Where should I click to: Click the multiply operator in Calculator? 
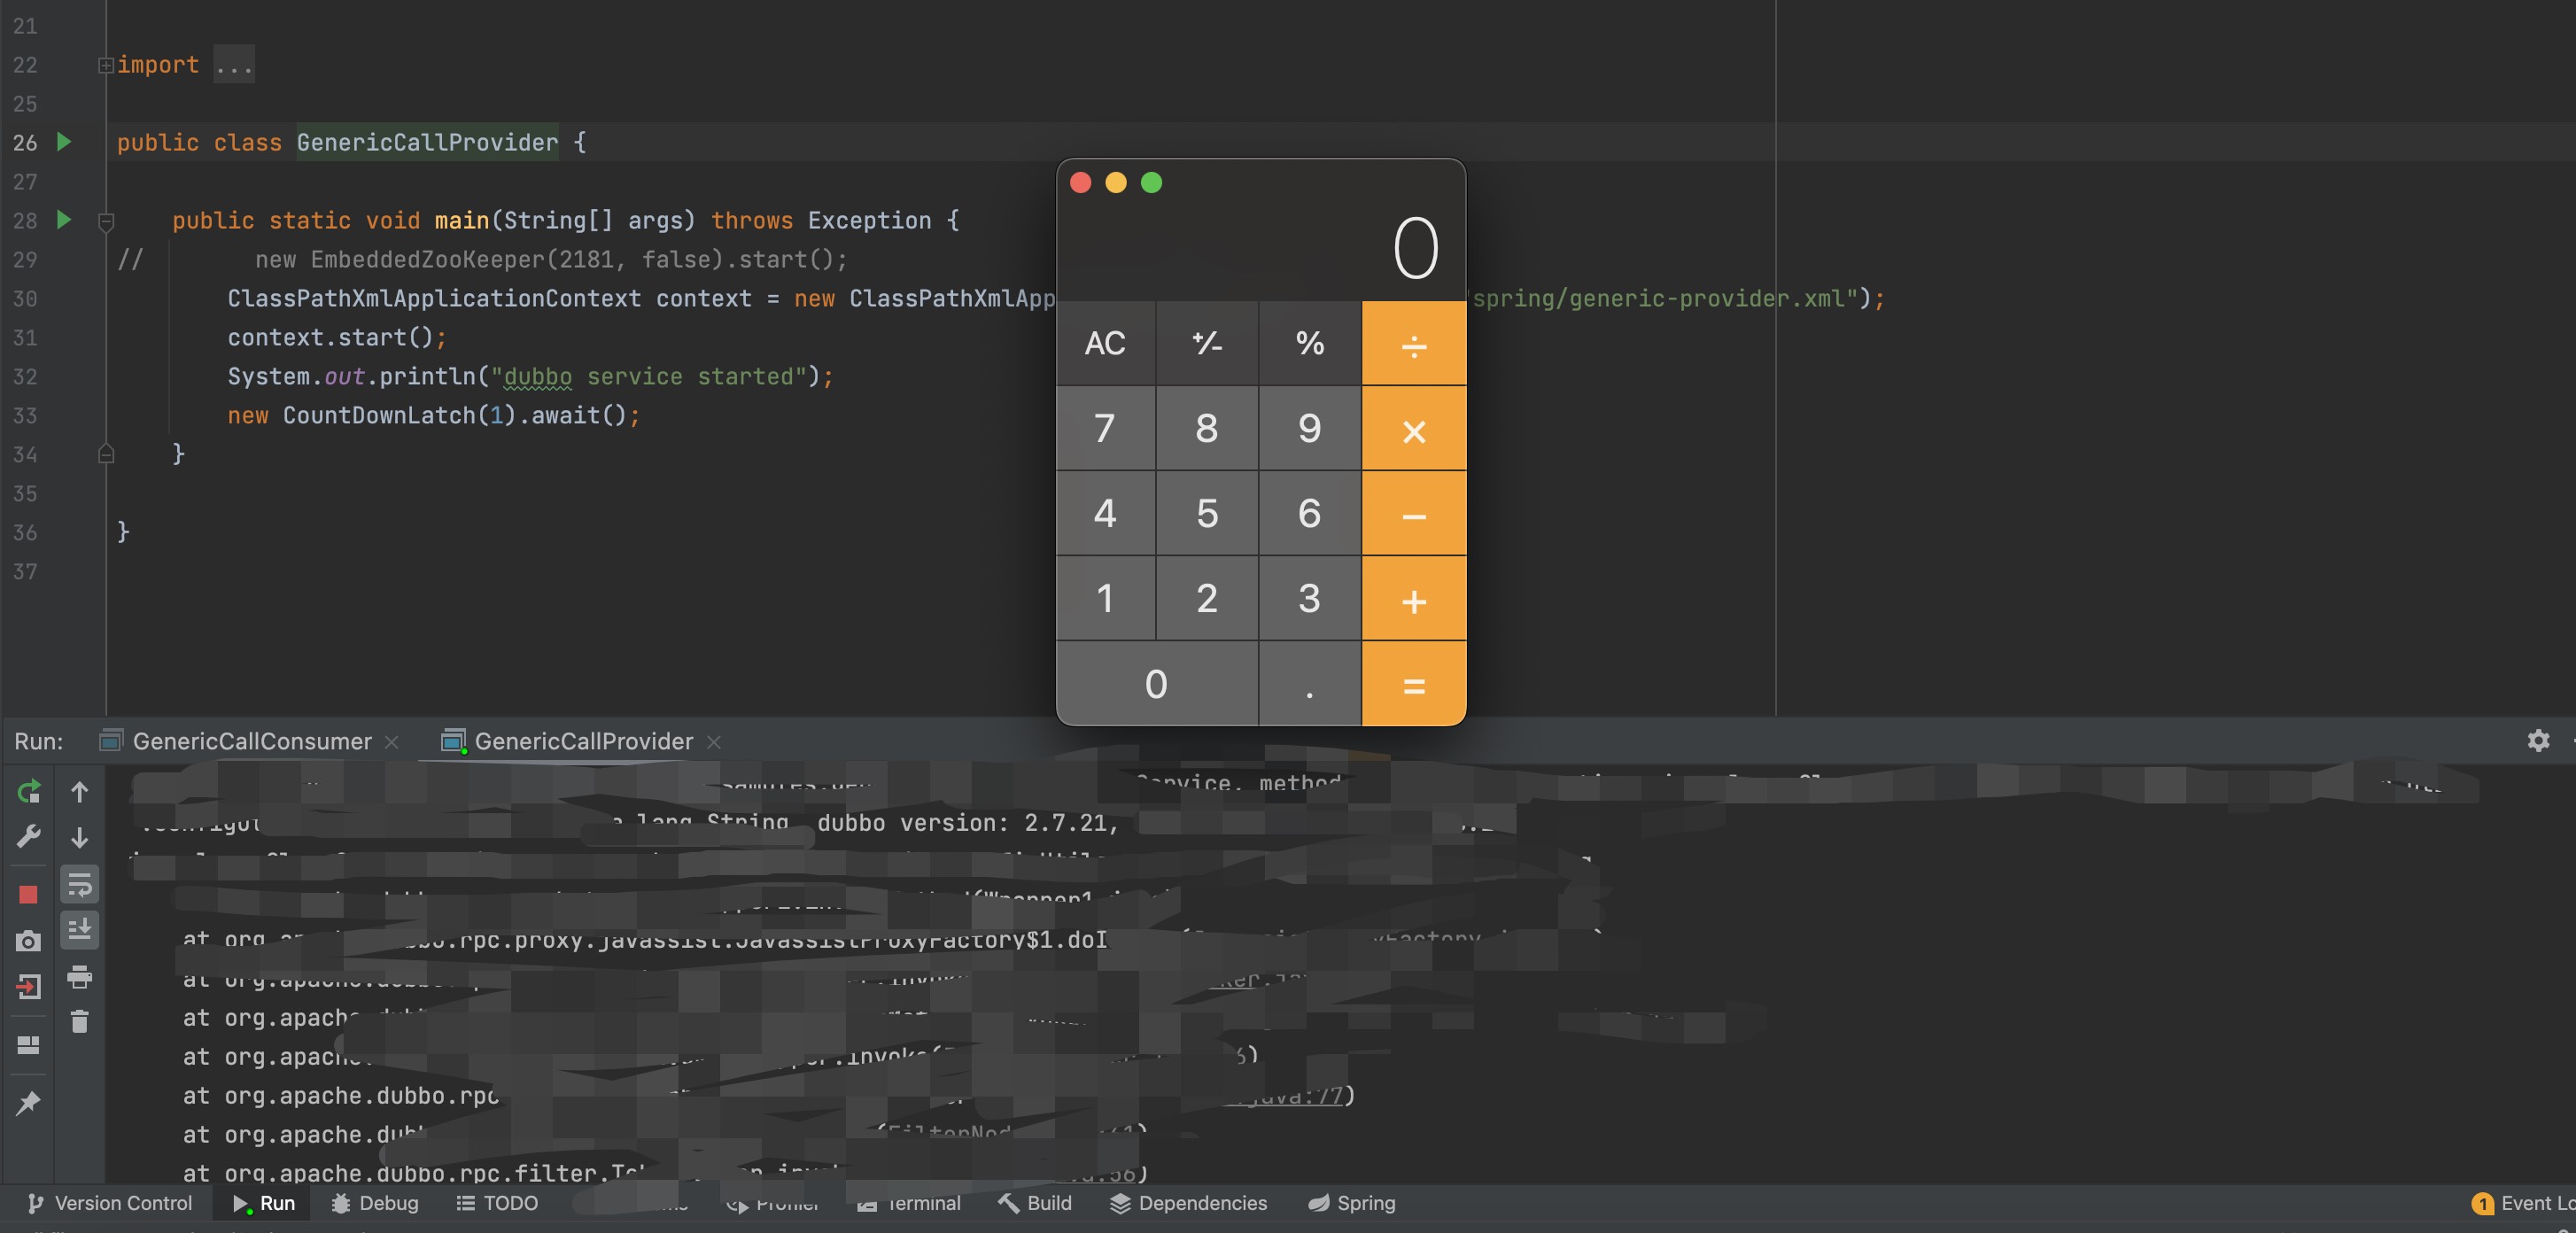tap(1414, 429)
